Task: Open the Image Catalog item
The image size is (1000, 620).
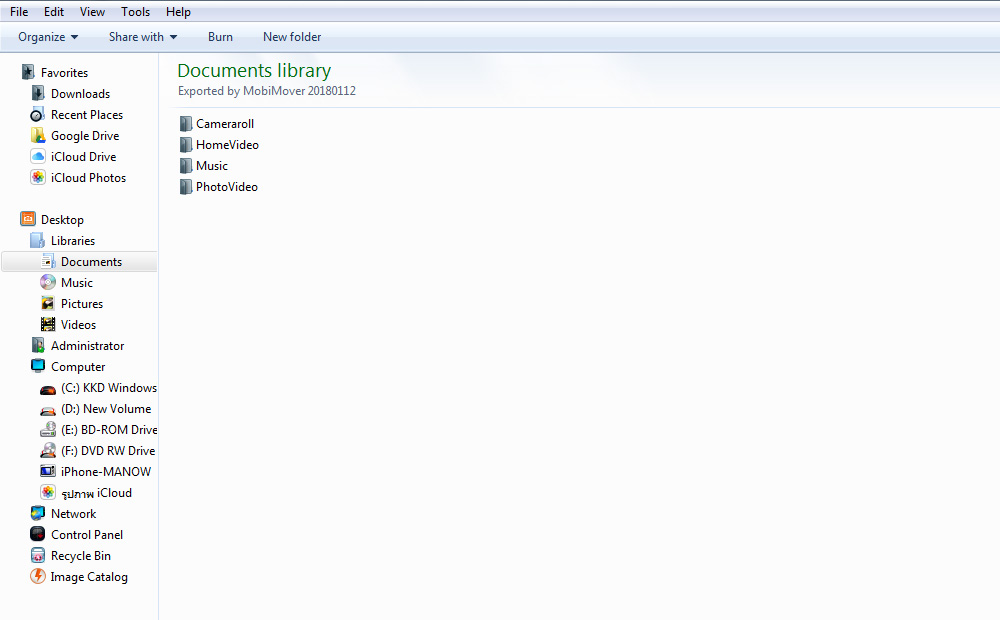Action: coord(88,577)
